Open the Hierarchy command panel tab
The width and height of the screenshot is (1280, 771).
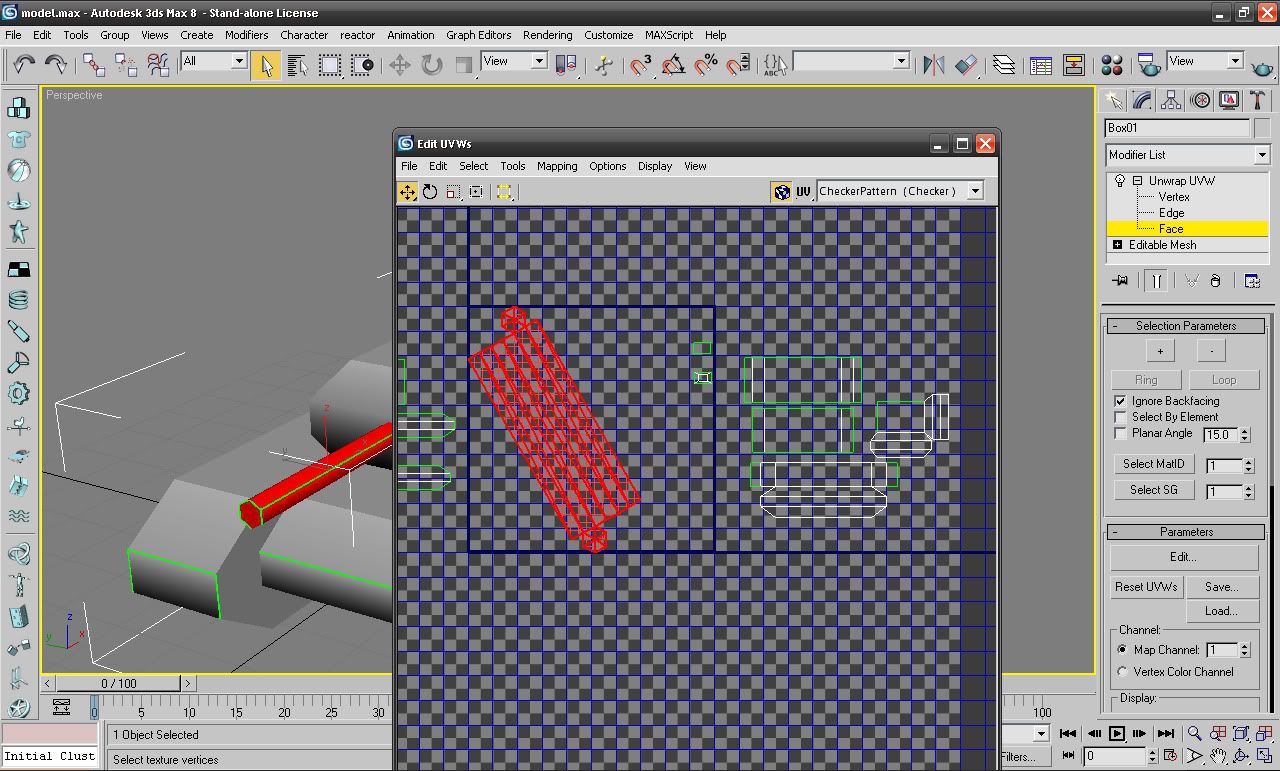tap(1171, 100)
